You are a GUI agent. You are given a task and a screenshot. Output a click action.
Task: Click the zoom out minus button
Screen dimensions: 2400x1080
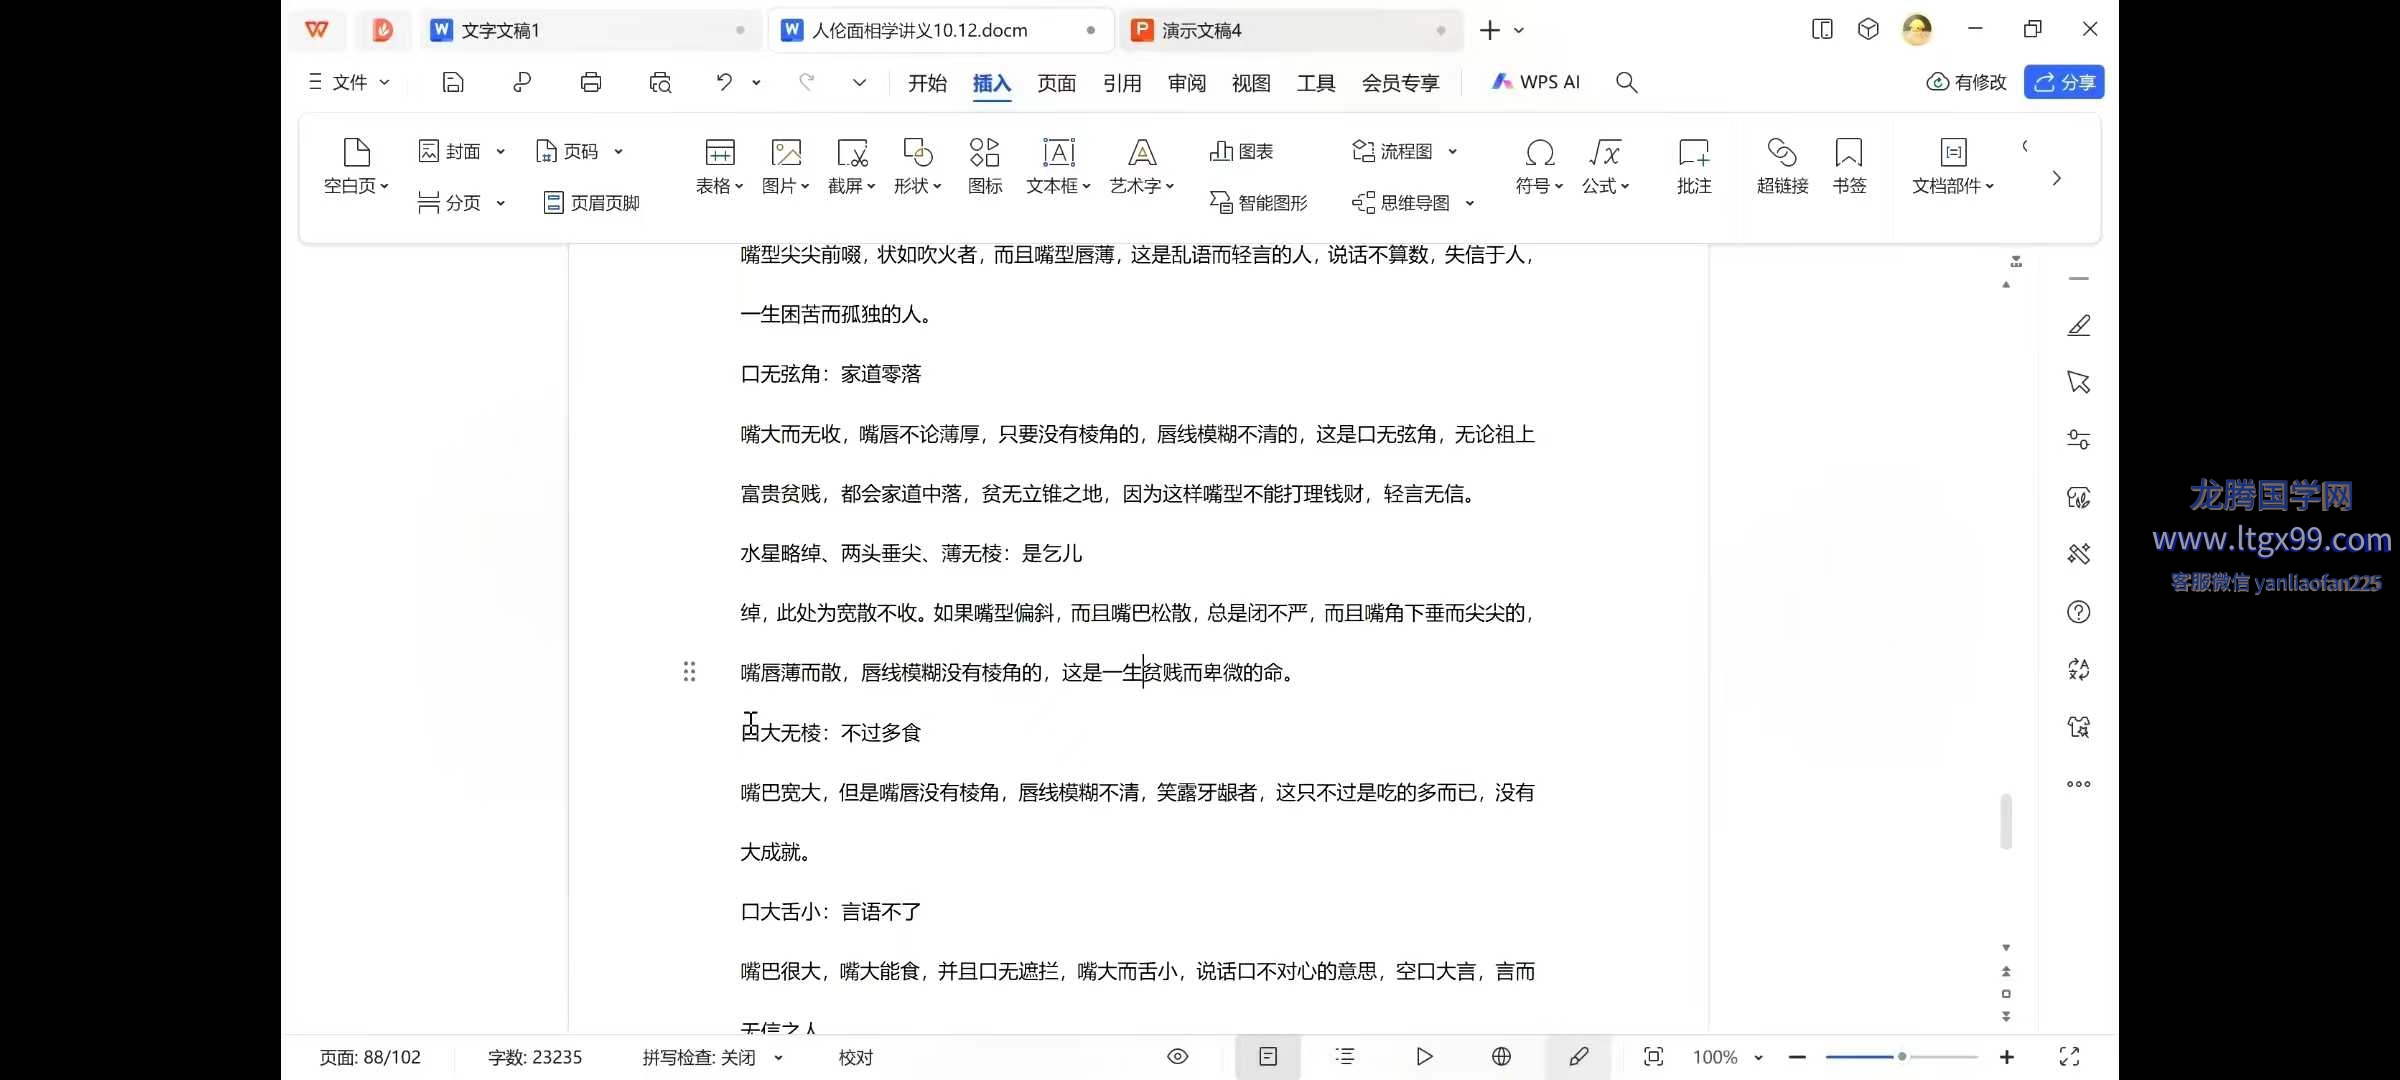click(1797, 1057)
